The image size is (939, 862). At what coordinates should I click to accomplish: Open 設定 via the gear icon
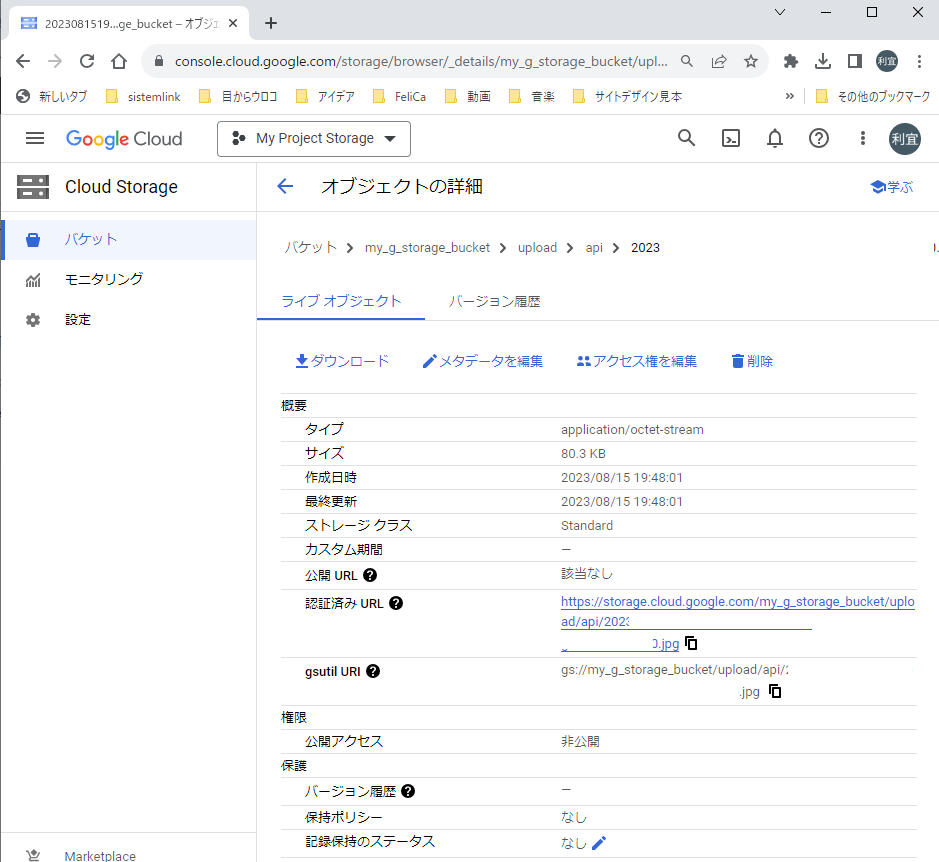82,319
